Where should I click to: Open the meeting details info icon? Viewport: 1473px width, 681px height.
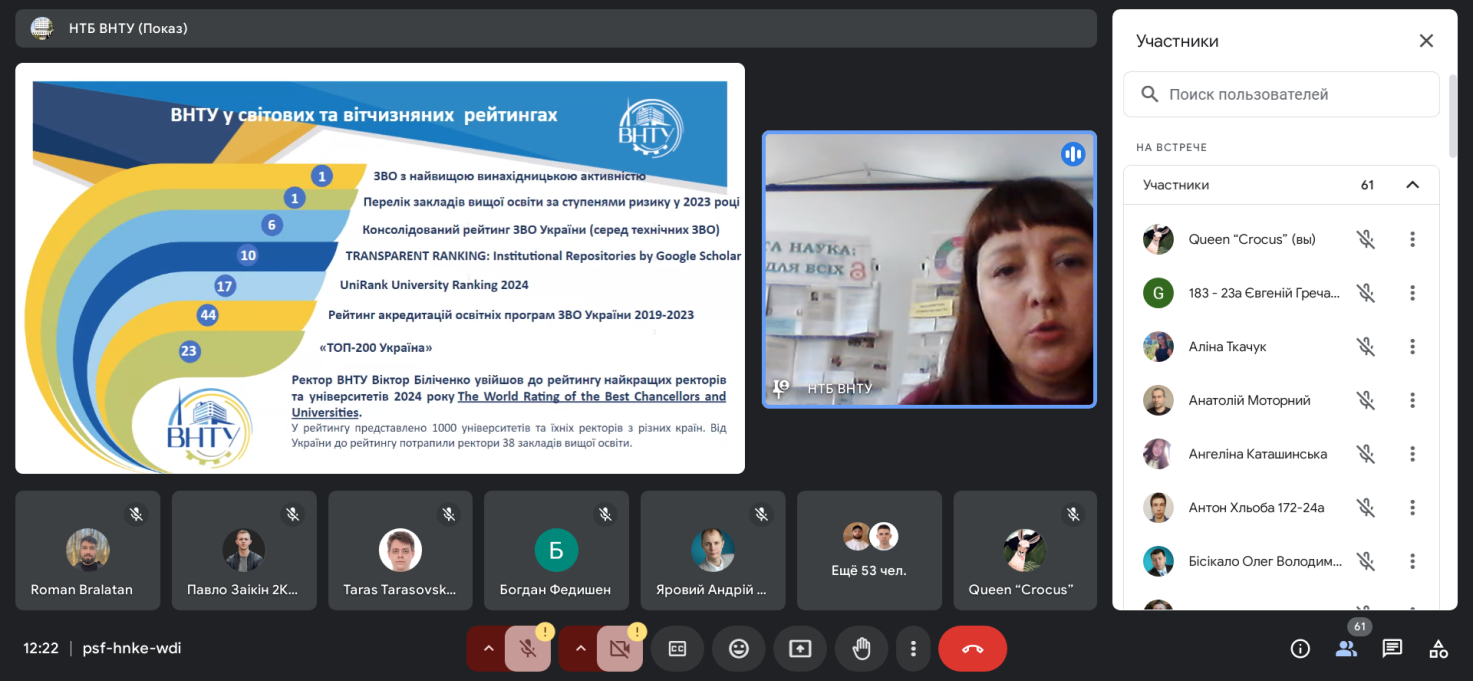1300,648
